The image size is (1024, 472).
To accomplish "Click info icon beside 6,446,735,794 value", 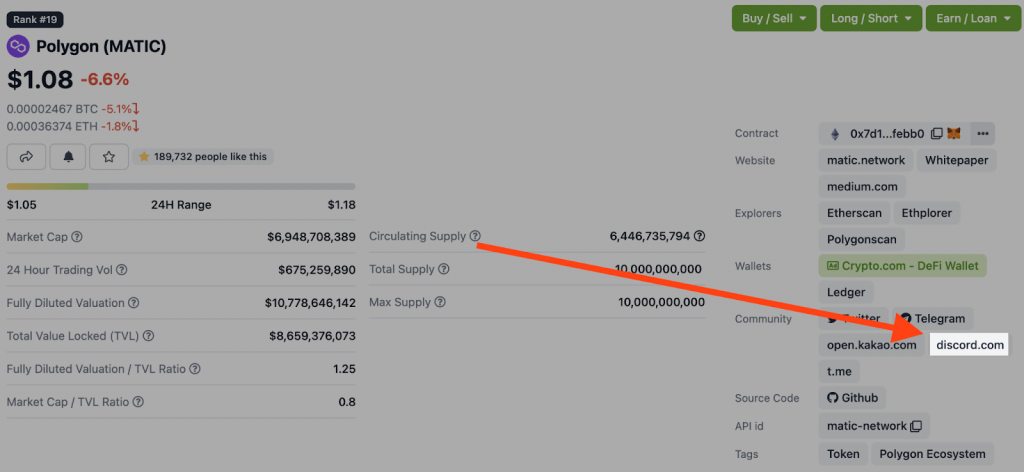I will pyautogui.click(x=700, y=237).
